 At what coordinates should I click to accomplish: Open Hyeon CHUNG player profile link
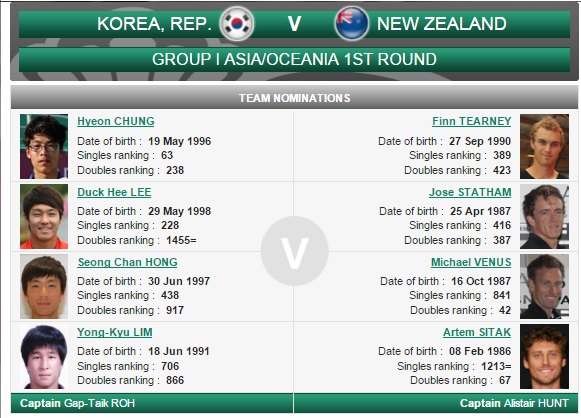(116, 121)
